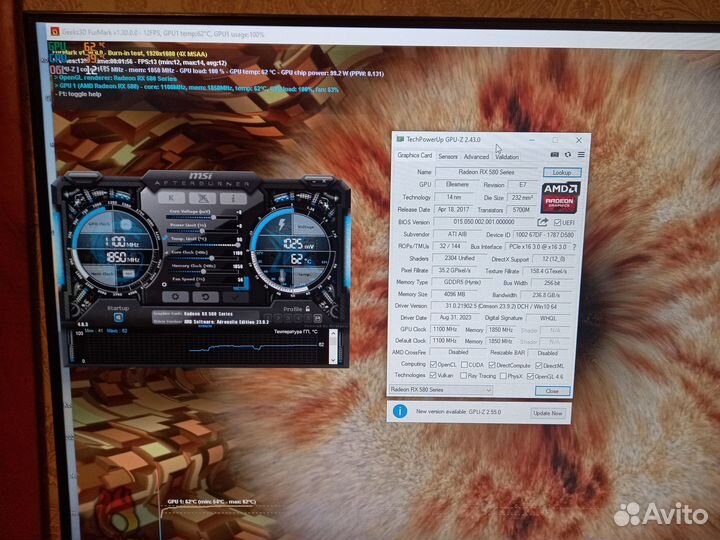Apply Afterburner settings with checkmark button
720x540 pixels.
click(x=236, y=298)
